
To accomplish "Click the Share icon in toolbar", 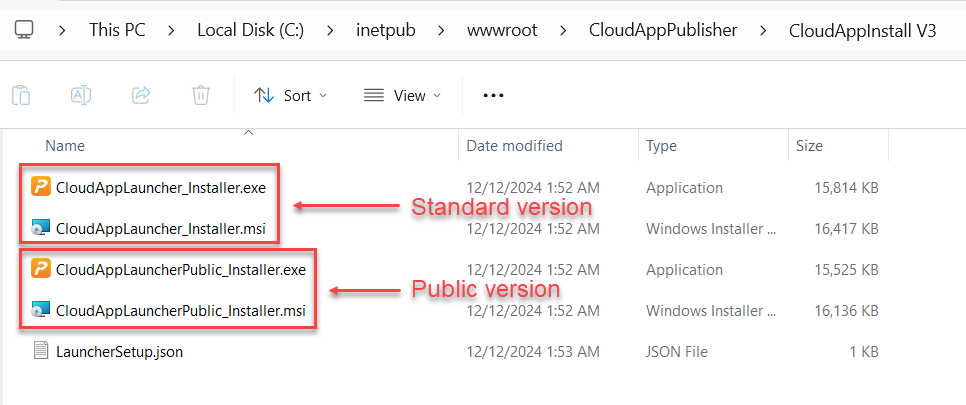I will click(141, 96).
